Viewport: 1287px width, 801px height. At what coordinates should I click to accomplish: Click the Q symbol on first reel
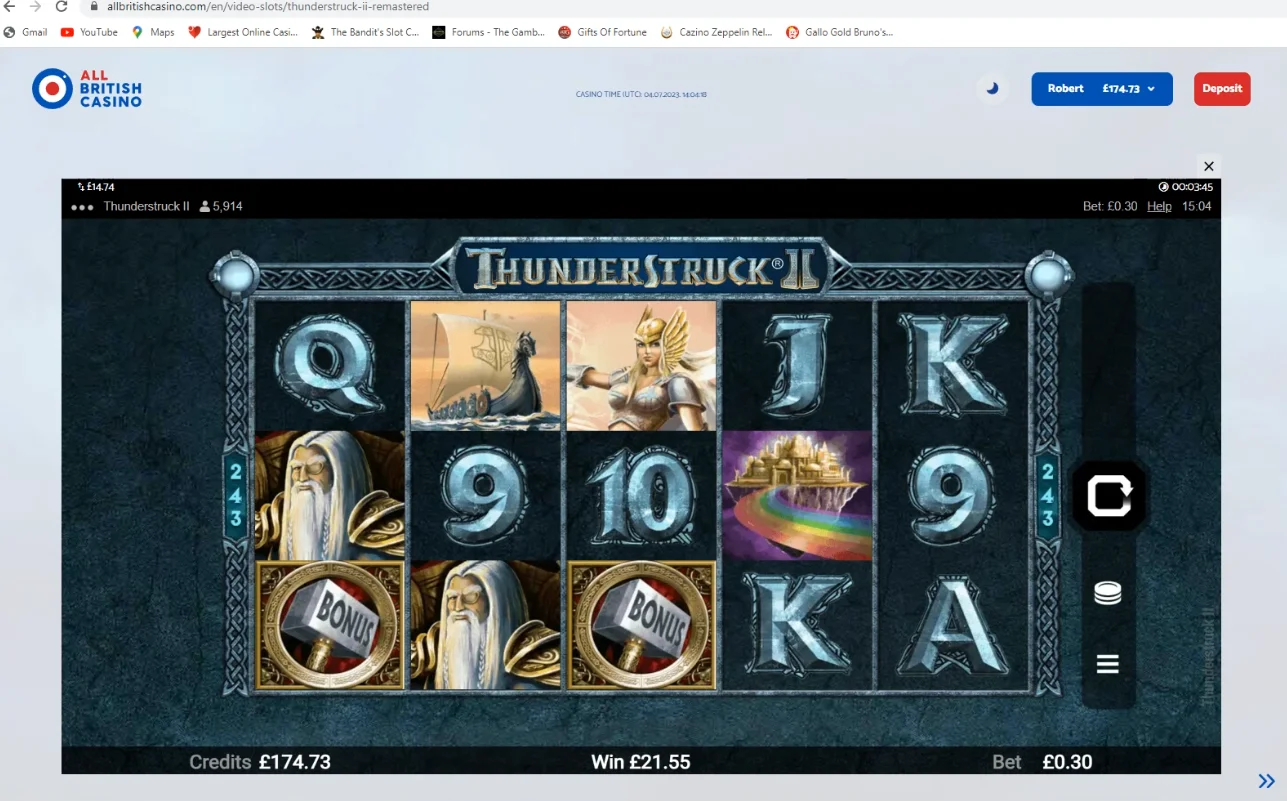pyautogui.click(x=330, y=366)
